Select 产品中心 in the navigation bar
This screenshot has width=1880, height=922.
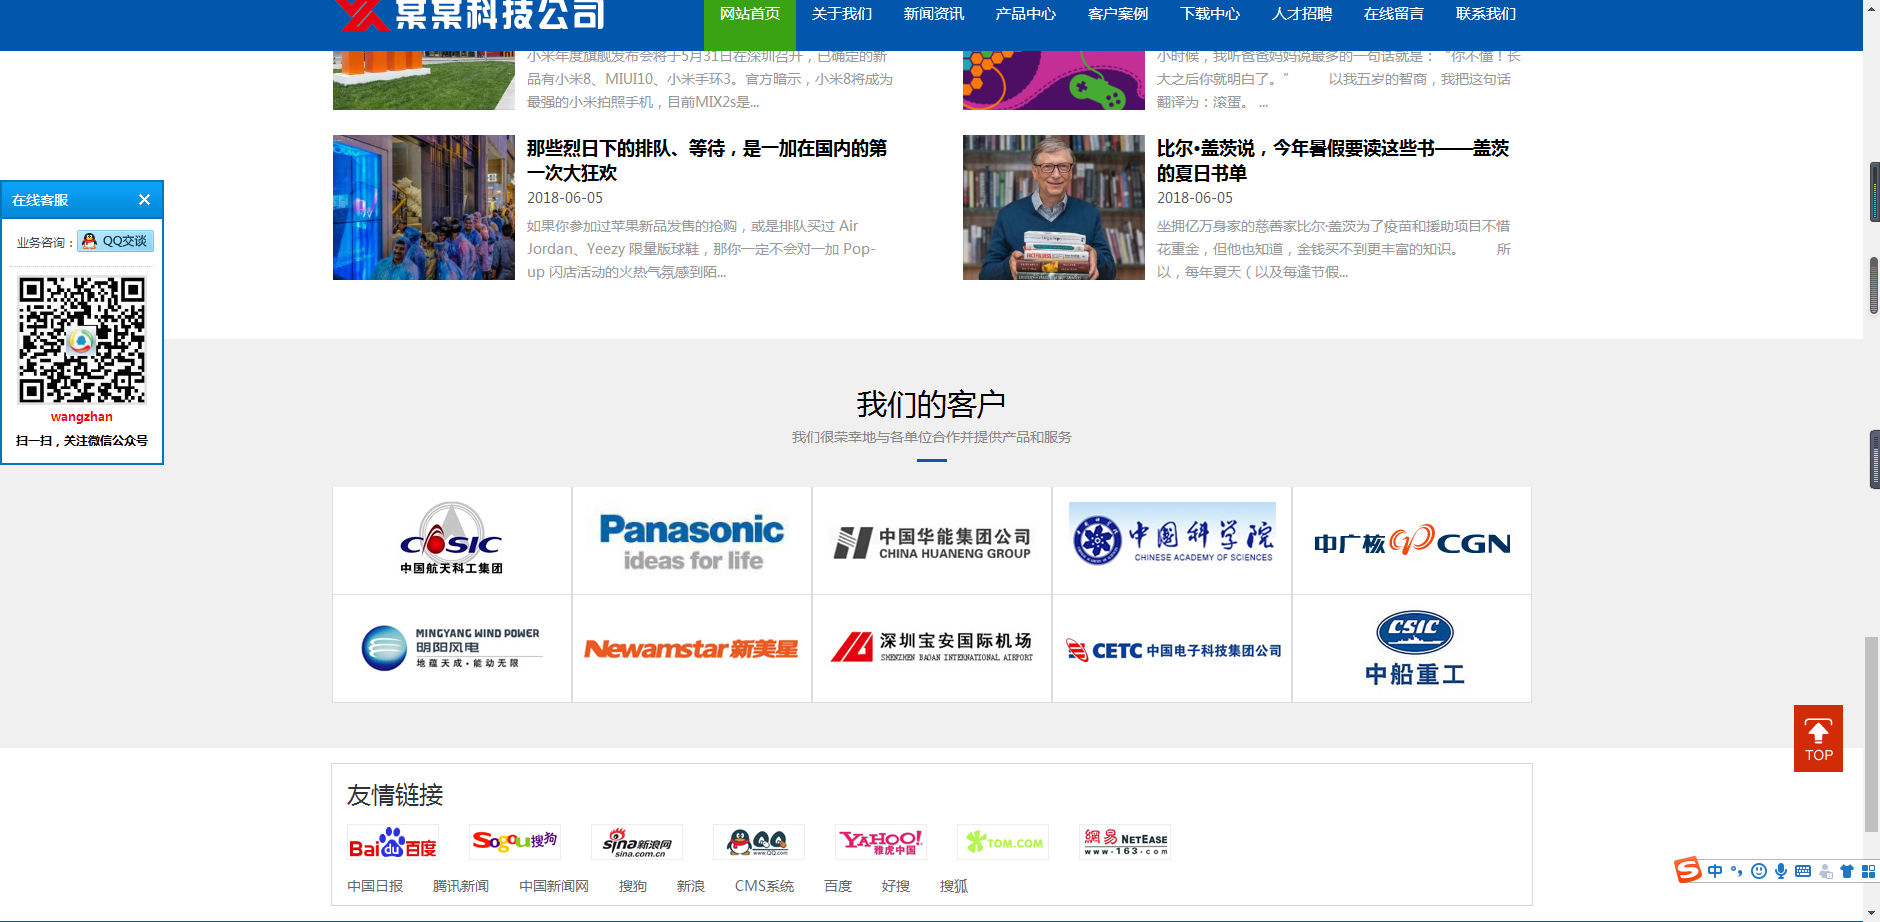(1026, 14)
